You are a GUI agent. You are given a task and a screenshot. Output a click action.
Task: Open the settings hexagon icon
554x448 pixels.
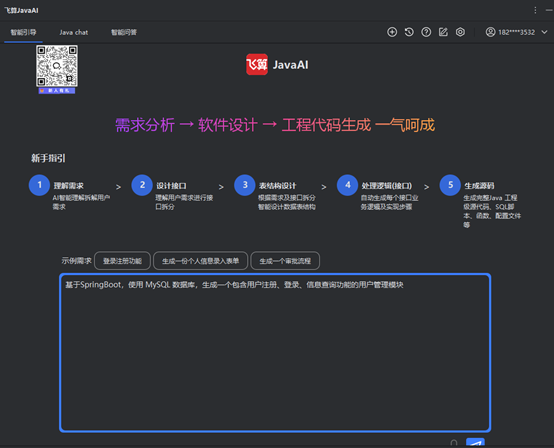click(460, 32)
